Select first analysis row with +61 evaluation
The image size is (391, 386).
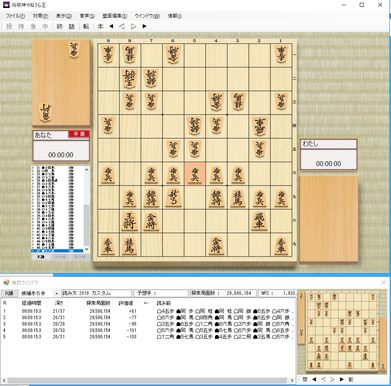(x=148, y=311)
